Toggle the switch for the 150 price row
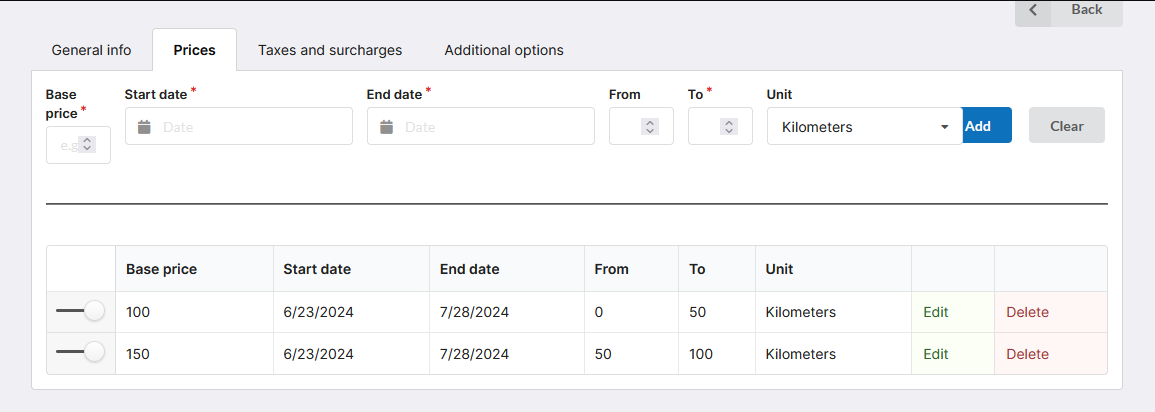1155x412 pixels. pos(80,352)
